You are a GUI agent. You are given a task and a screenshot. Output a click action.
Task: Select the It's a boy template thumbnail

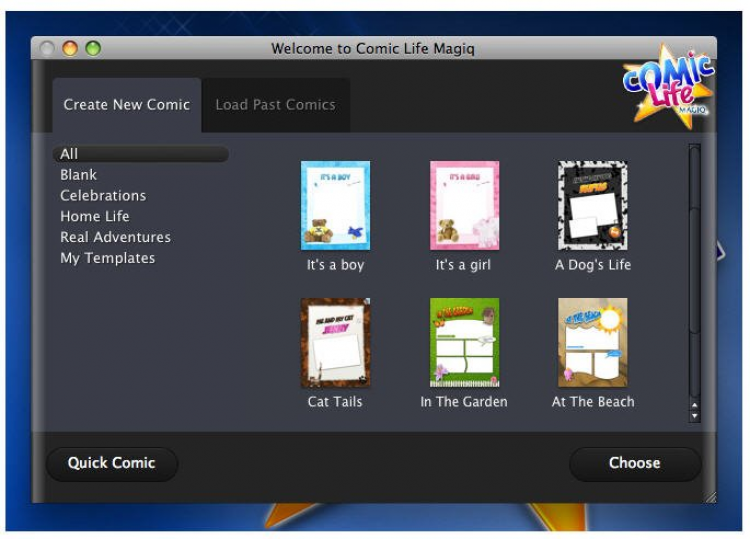click(335, 206)
